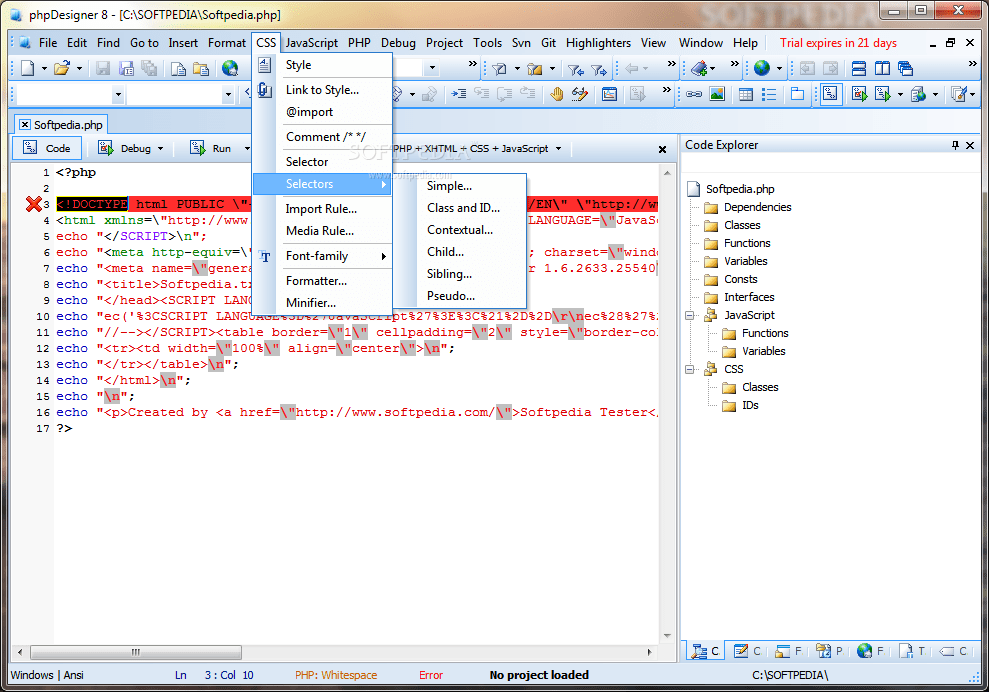Click the glasses and pencil icon
Image resolution: width=989 pixels, height=692 pixels.
tap(580, 94)
